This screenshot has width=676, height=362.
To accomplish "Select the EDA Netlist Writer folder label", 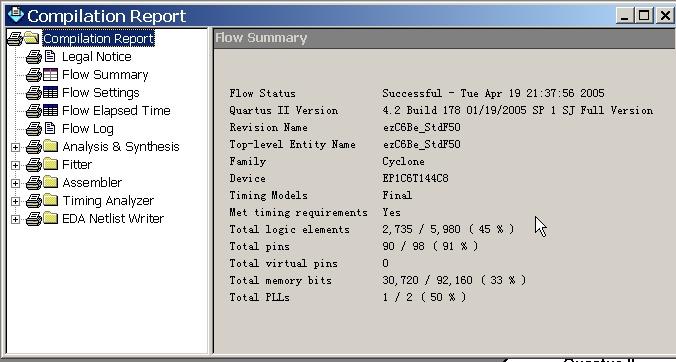I will [113, 219].
